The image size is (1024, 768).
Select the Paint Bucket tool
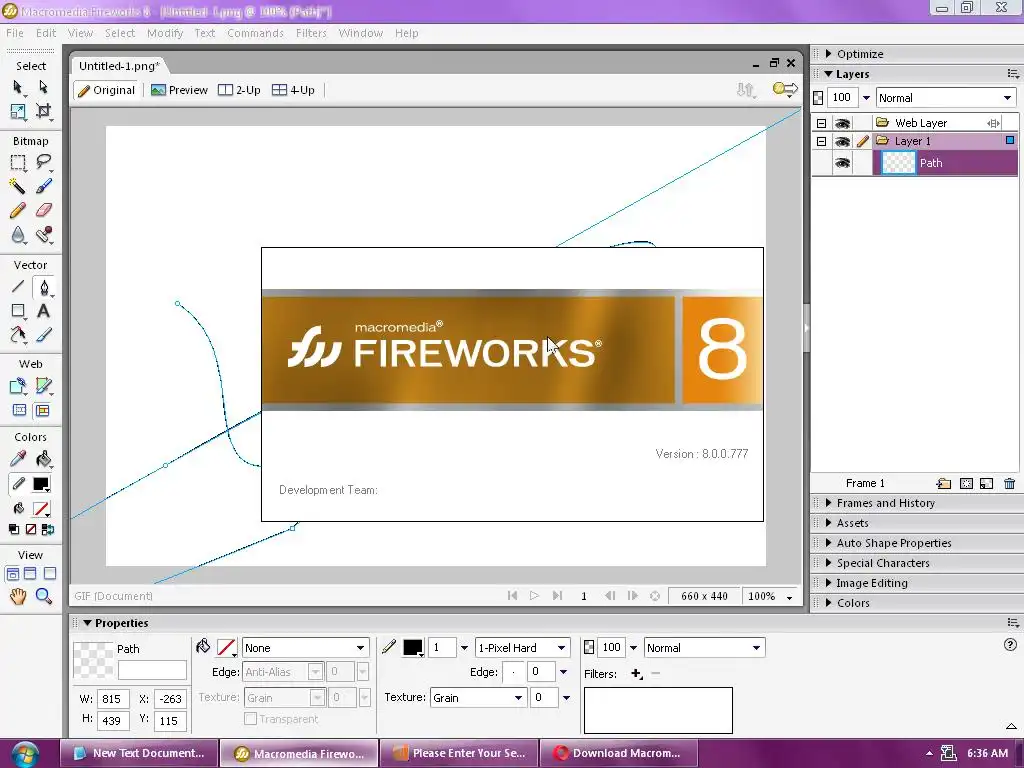click(43, 459)
